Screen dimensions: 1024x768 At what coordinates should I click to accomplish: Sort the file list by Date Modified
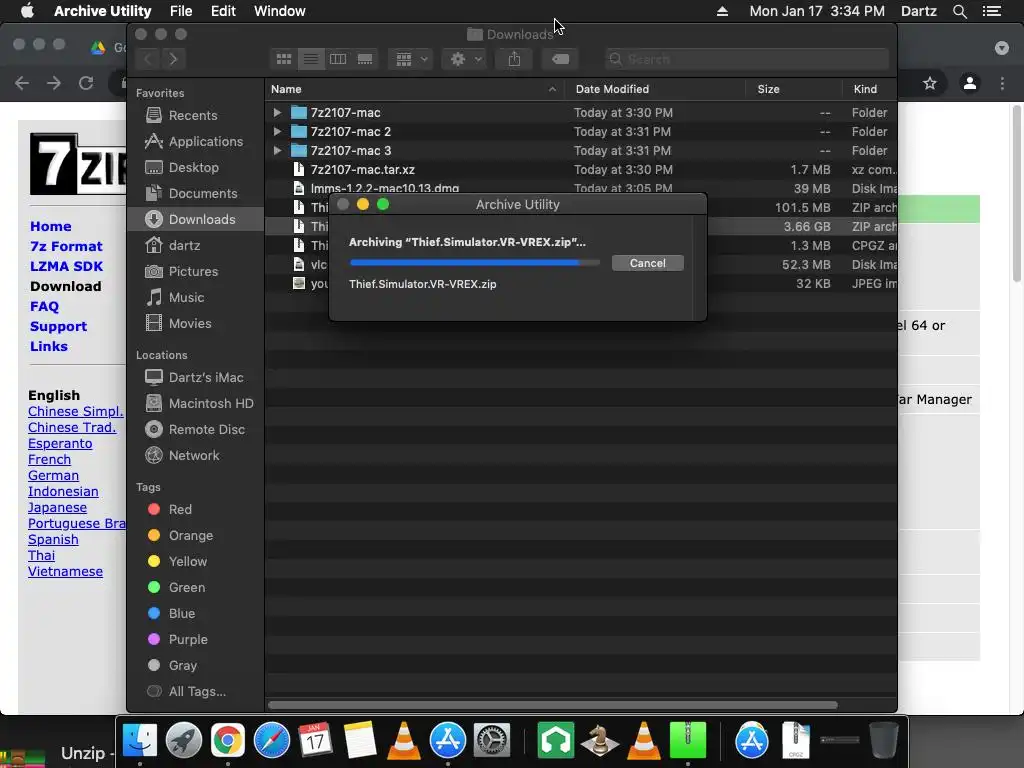(x=654, y=89)
